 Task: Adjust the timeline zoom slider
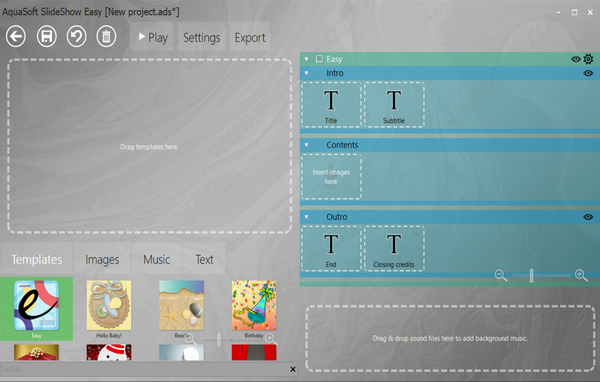point(532,276)
